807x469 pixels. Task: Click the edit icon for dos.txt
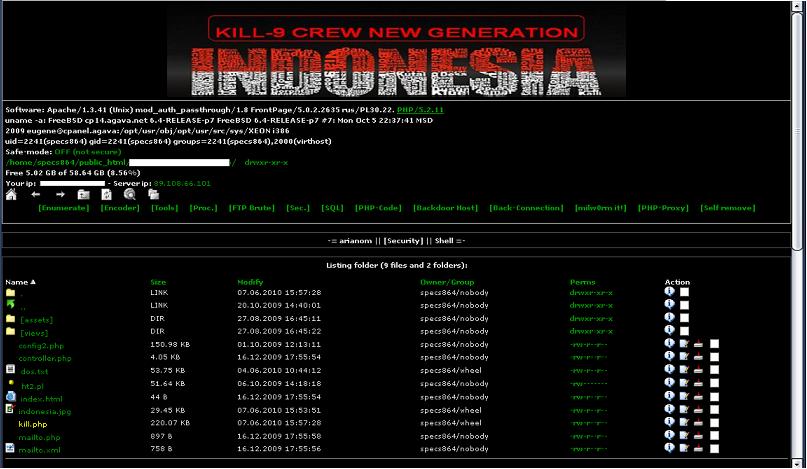684,370
